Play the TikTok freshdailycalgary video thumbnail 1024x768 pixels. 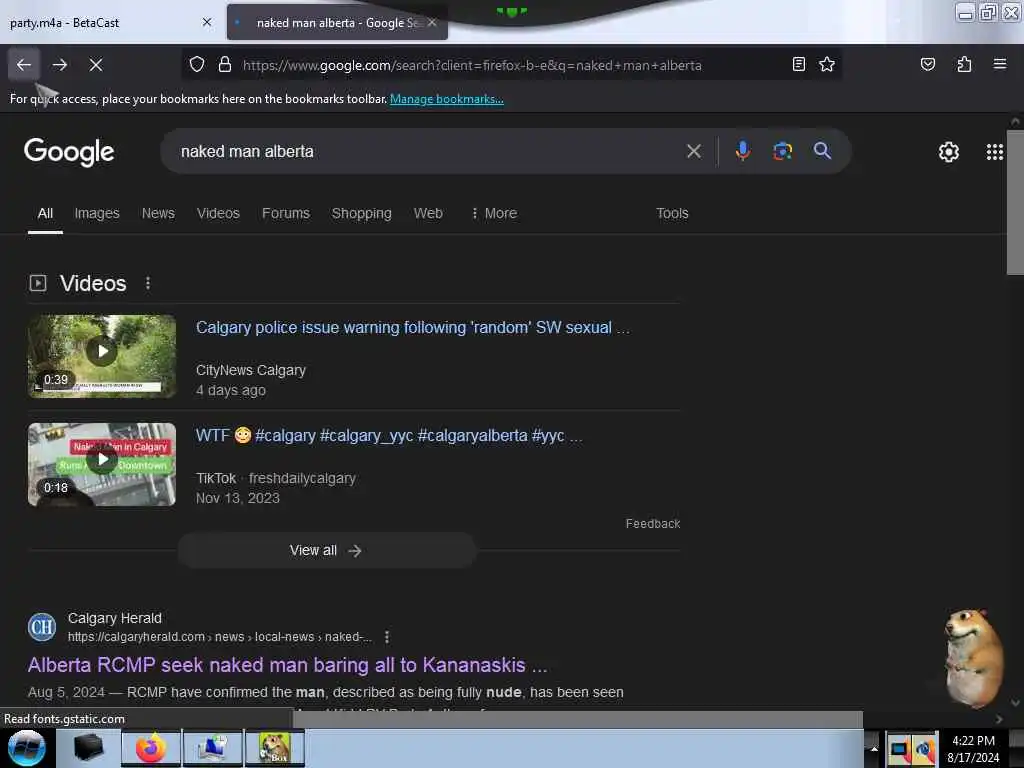102,464
